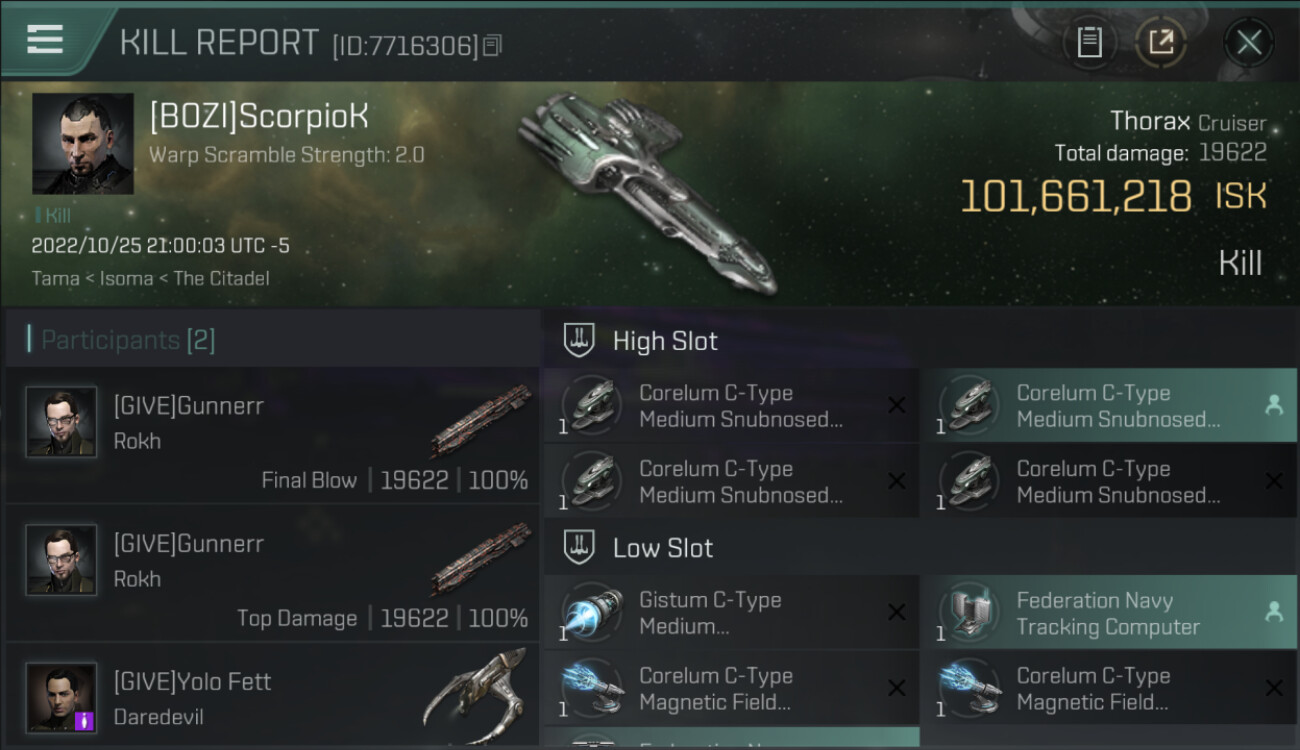Click the [BOZI]ScorpioK pilot name

tap(259, 117)
